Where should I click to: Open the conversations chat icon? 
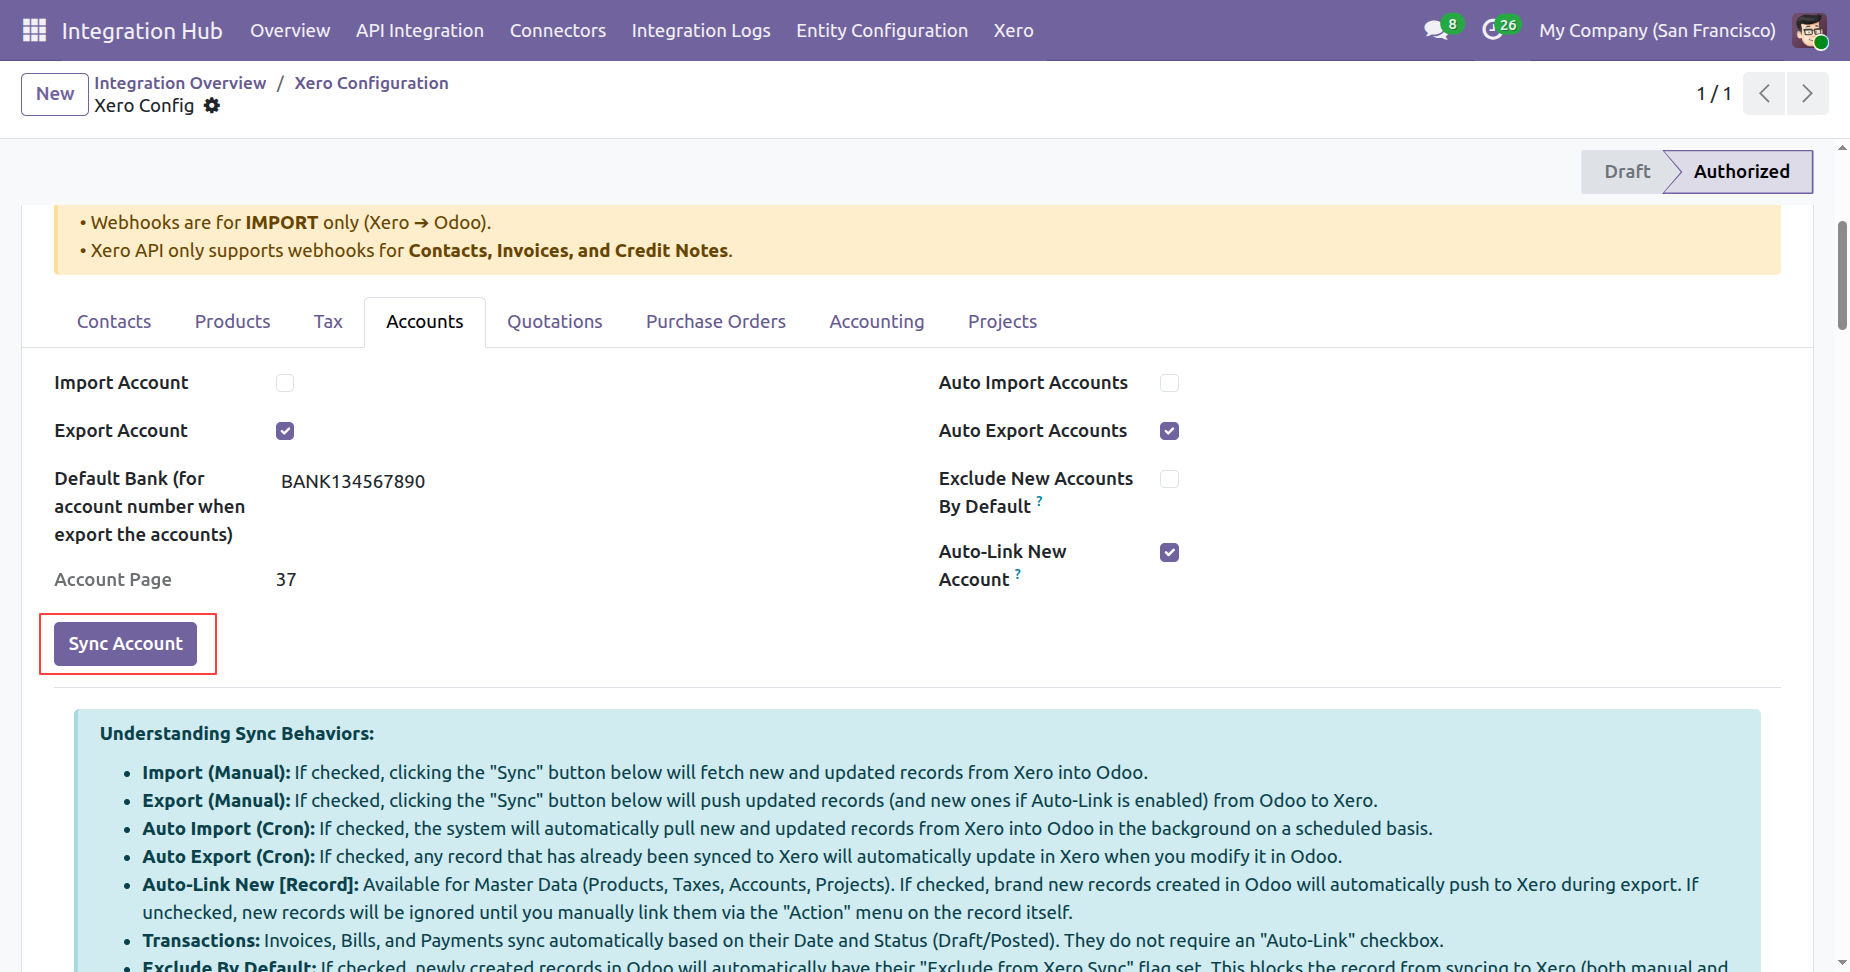[x=1437, y=30]
